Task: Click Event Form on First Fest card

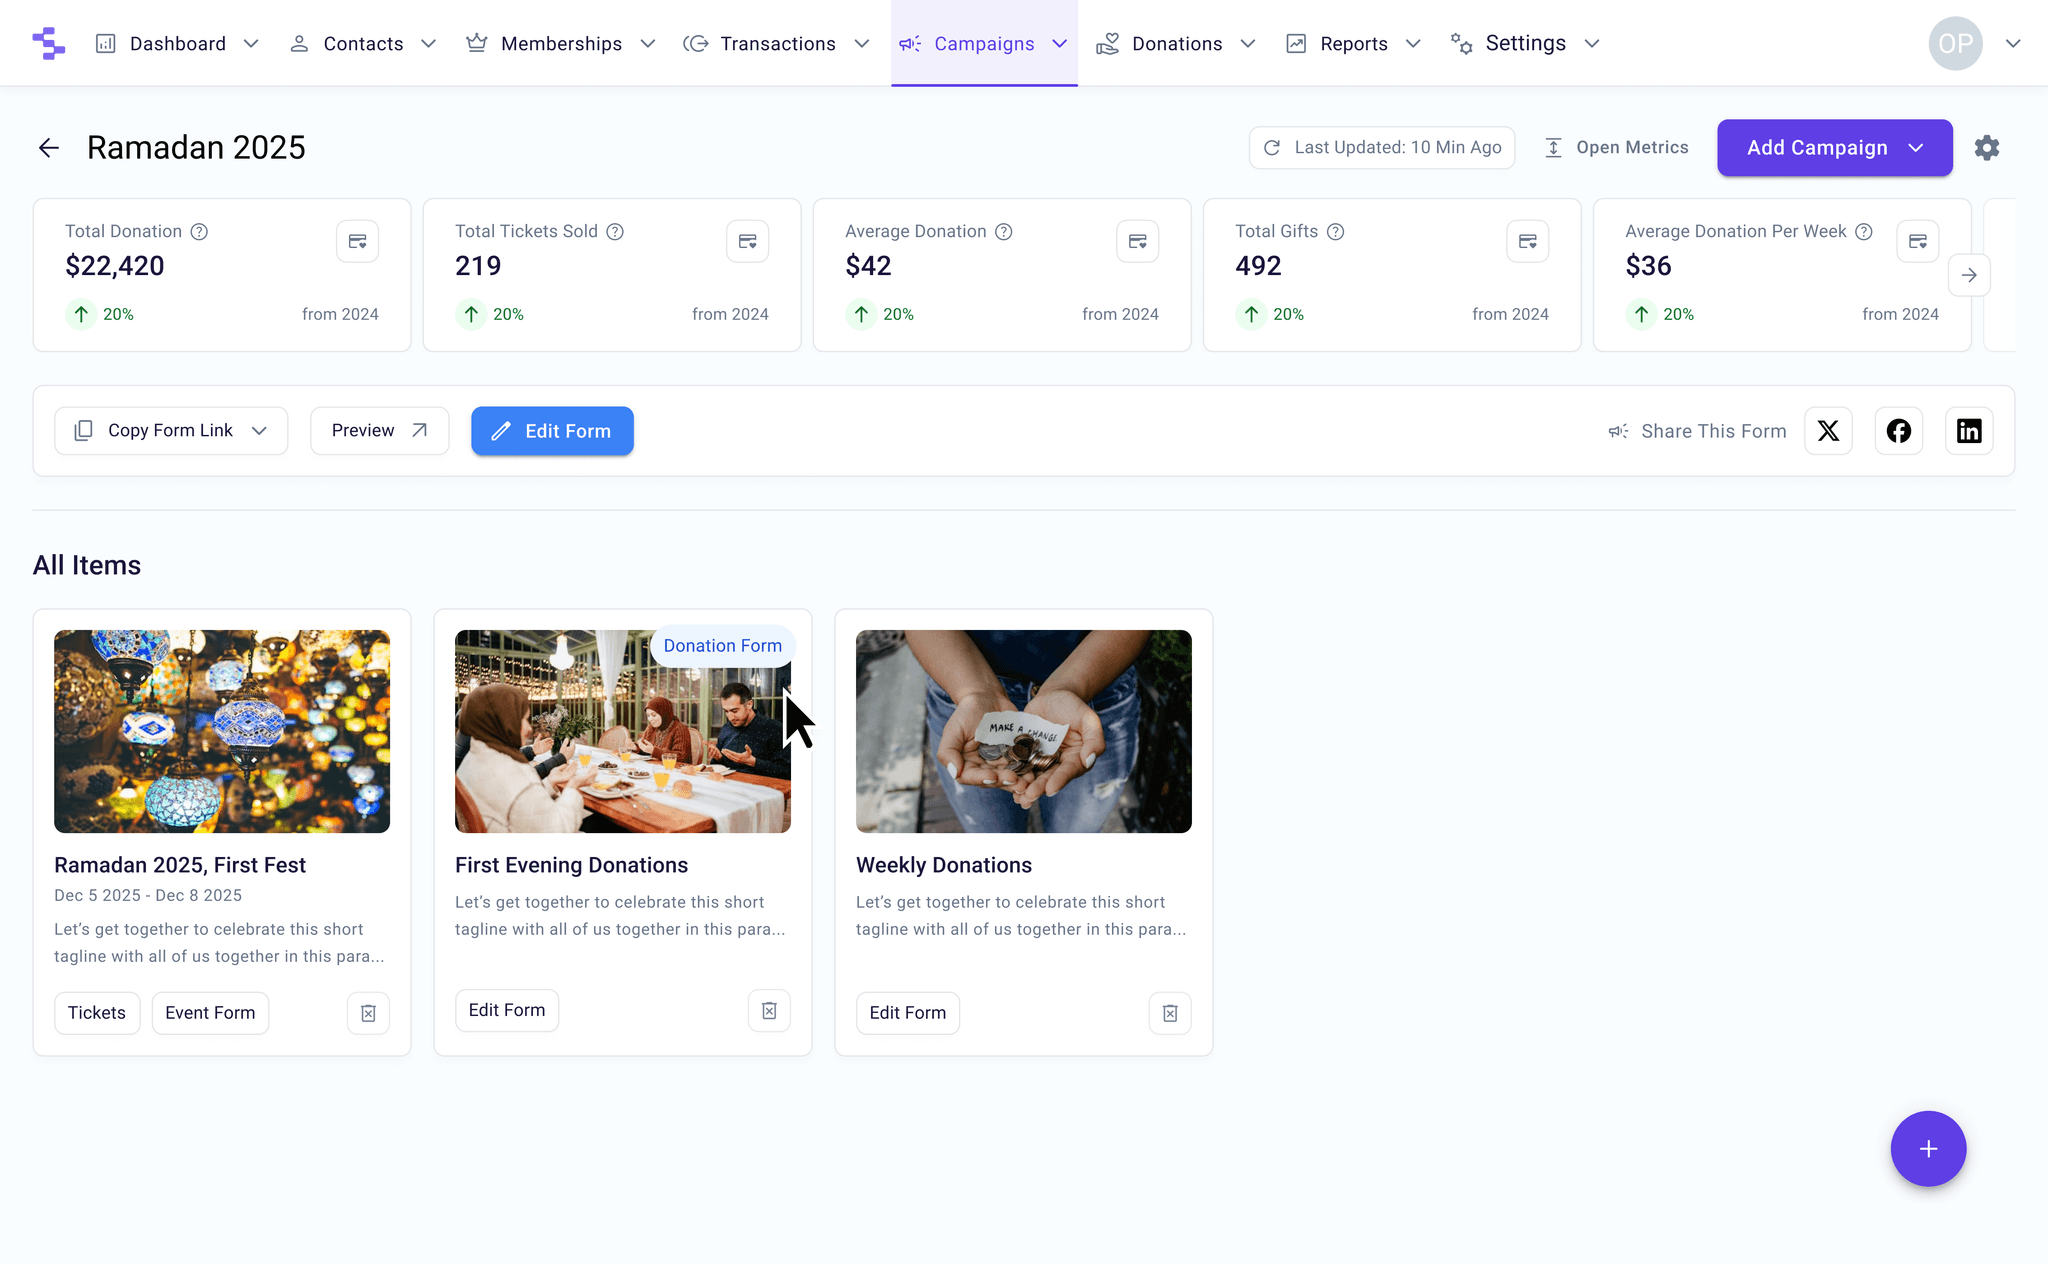Action: click(x=210, y=1013)
